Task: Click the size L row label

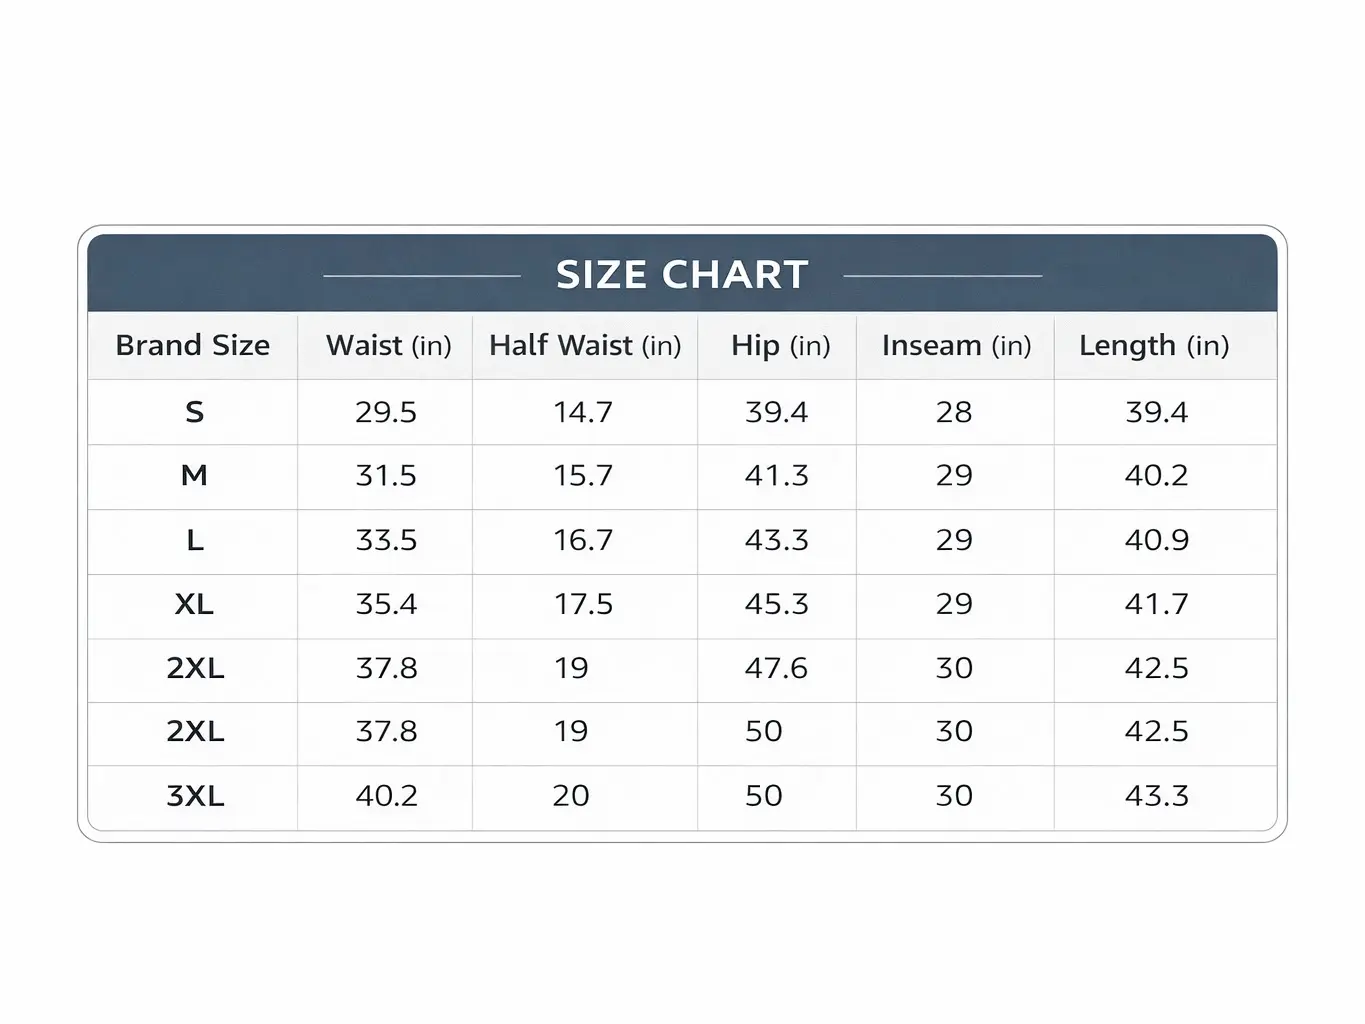Action: (x=194, y=540)
